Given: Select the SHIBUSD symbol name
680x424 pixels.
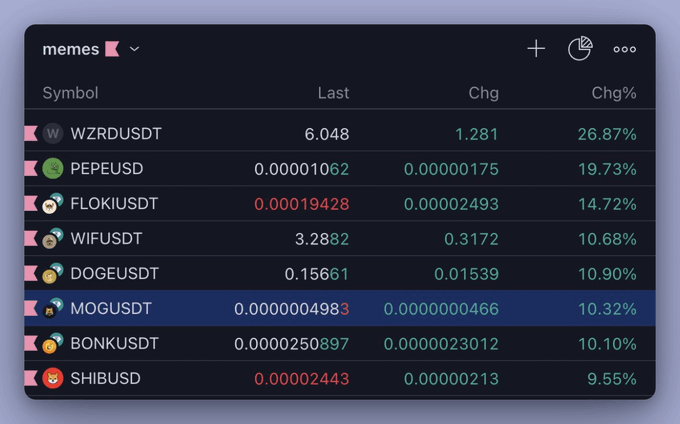Looking at the screenshot, I should [105, 378].
